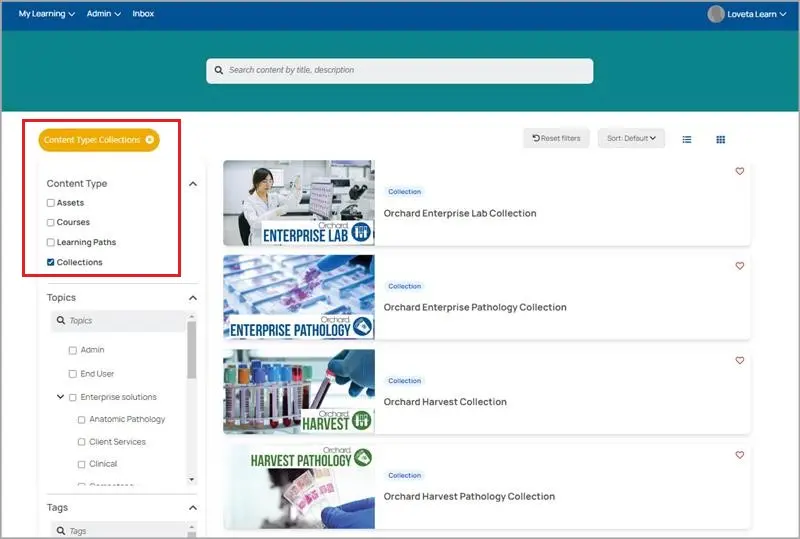Focus the main content search field
This screenshot has height=539, width=800.
pyautogui.click(x=399, y=70)
